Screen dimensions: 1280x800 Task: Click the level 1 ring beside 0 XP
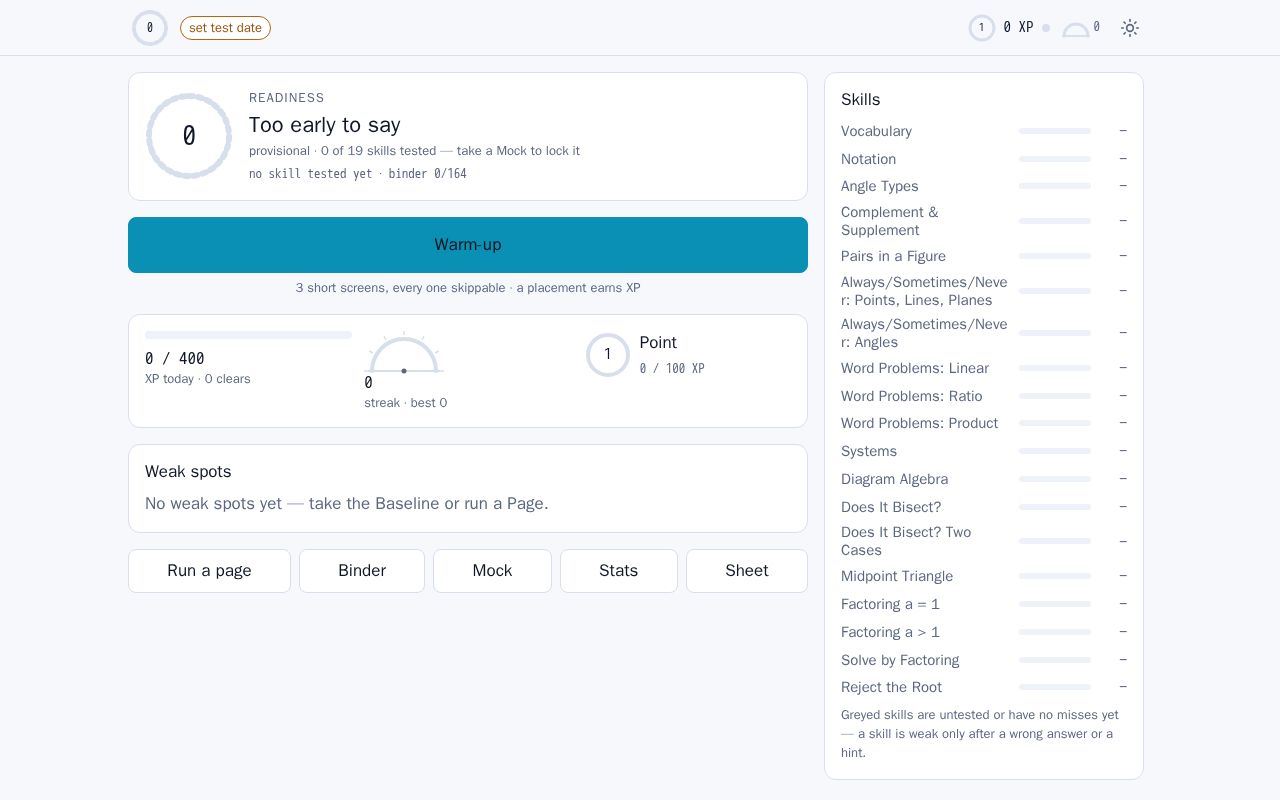pyautogui.click(x=982, y=28)
